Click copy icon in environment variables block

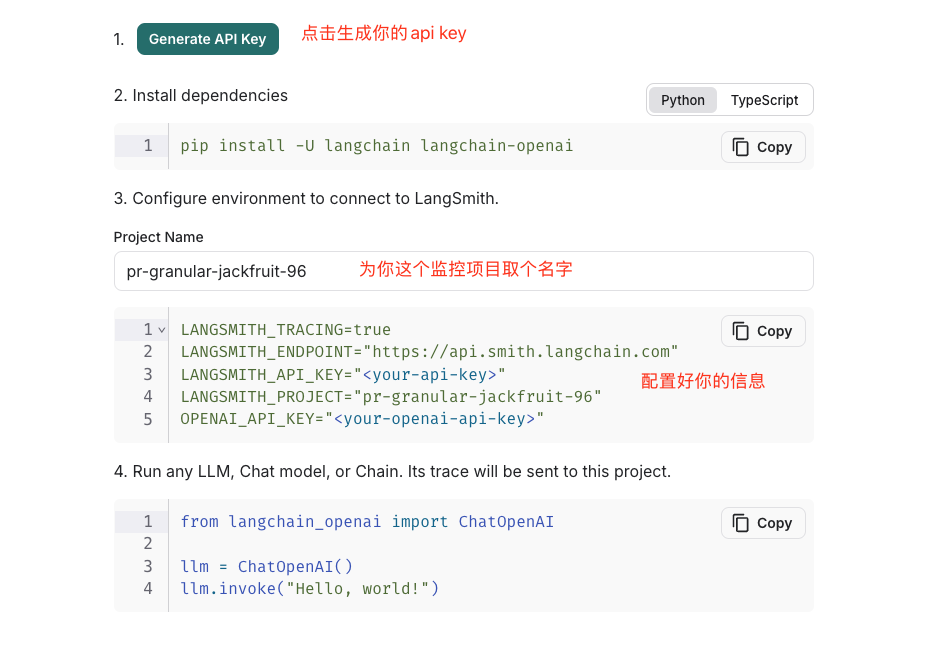(x=740, y=331)
